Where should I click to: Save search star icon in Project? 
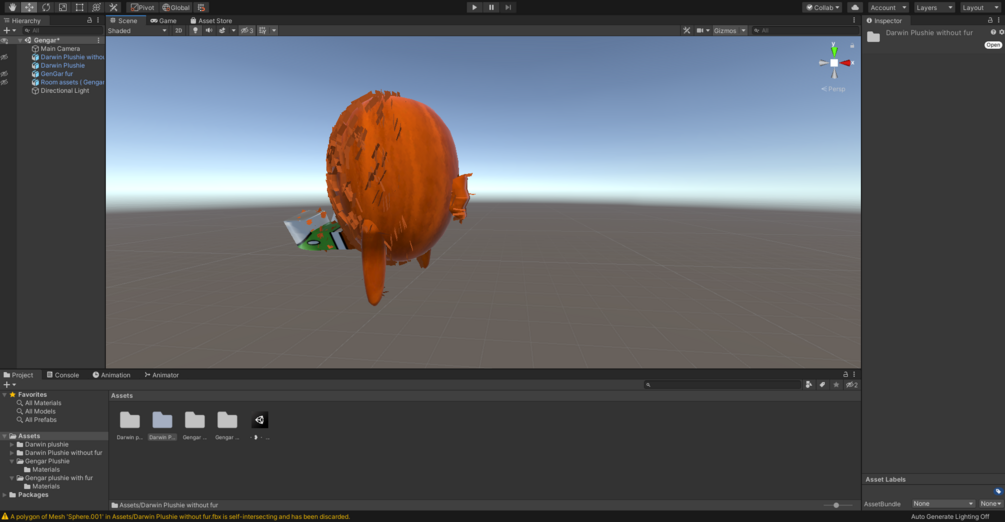836,385
